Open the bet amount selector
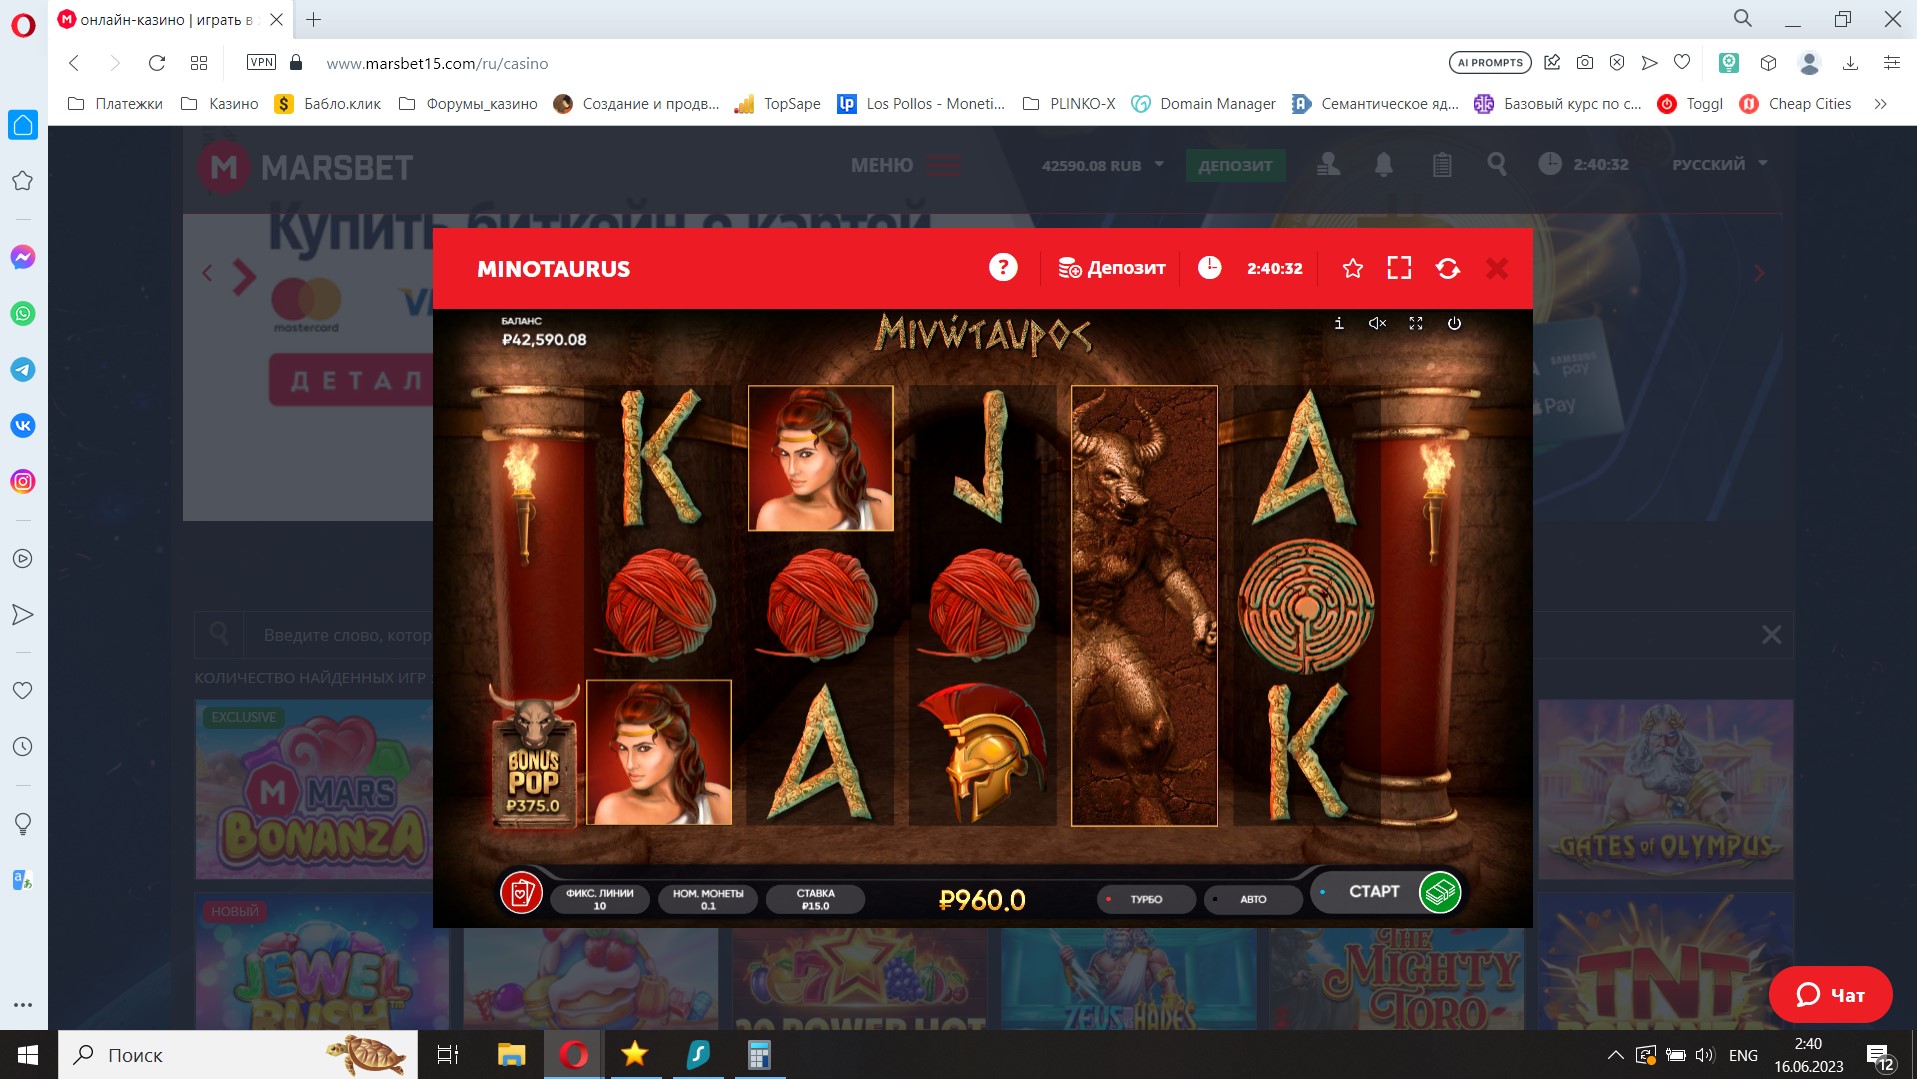The width and height of the screenshot is (1917, 1079). (815, 899)
